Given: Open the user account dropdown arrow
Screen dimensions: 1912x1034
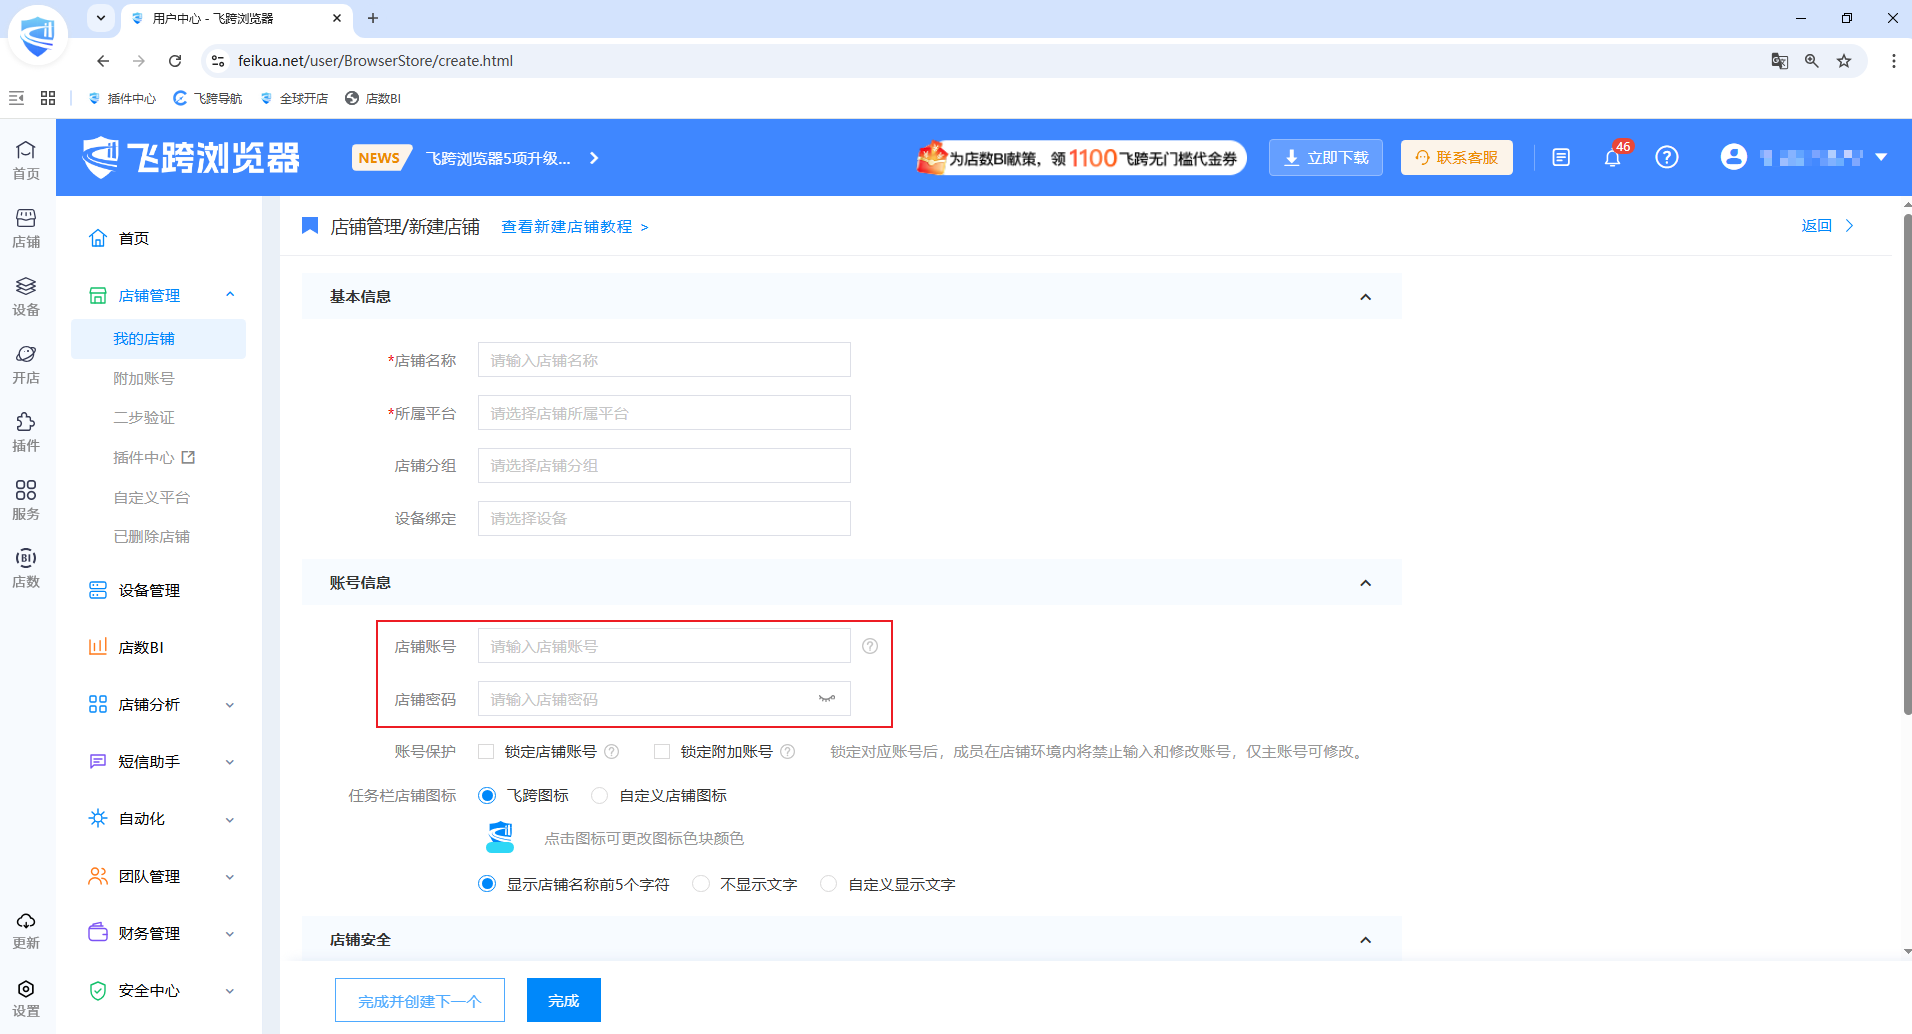Looking at the screenshot, I should 1881,157.
